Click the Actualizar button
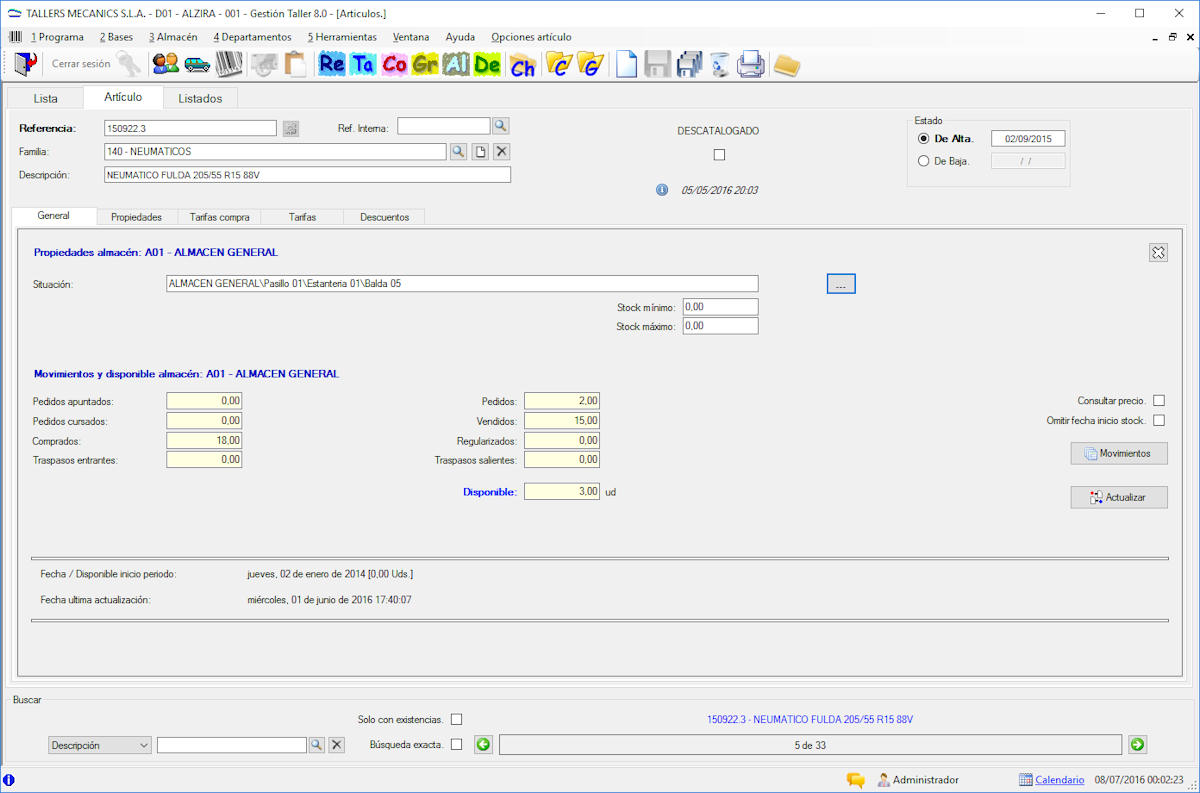1200x793 pixels. pos(1119,497)
